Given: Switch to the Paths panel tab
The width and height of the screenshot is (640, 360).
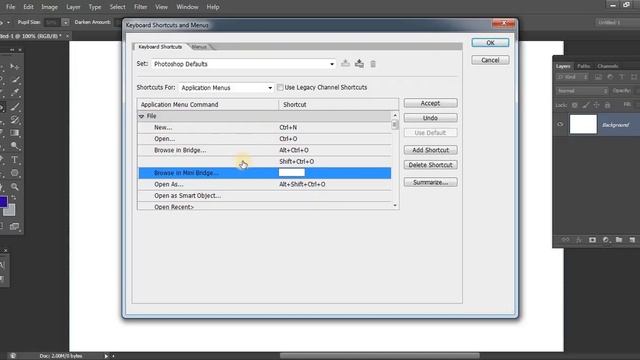Looking at the screenshot, I should pos(584,66).
